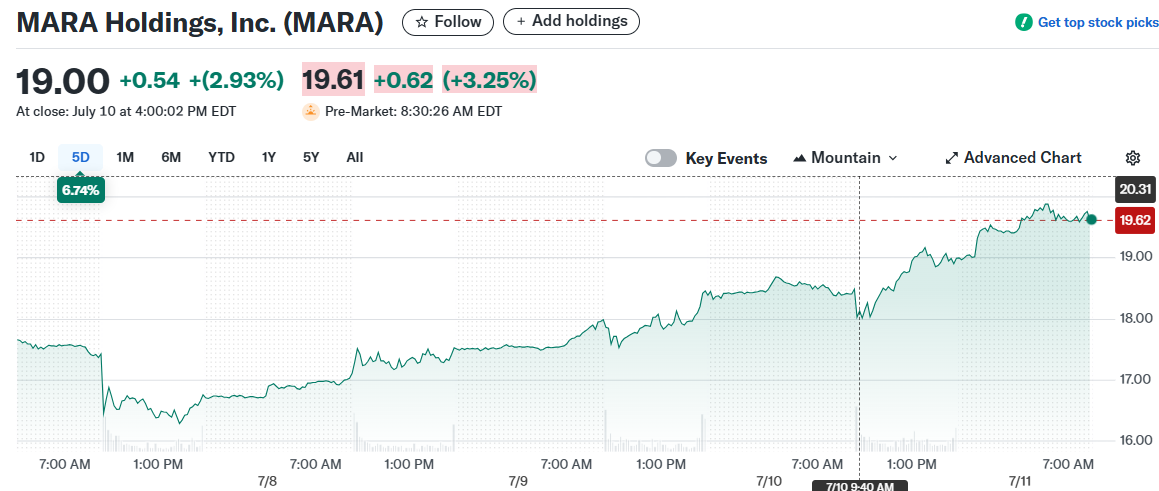Open chart settings gear icon
The height and width of the screenshot is (491, 1159).
click(1132, 158)
